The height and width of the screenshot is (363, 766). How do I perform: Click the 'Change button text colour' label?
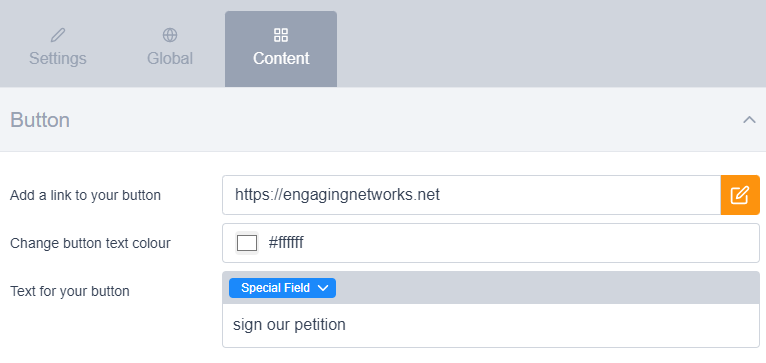click(x=90, y=243)
